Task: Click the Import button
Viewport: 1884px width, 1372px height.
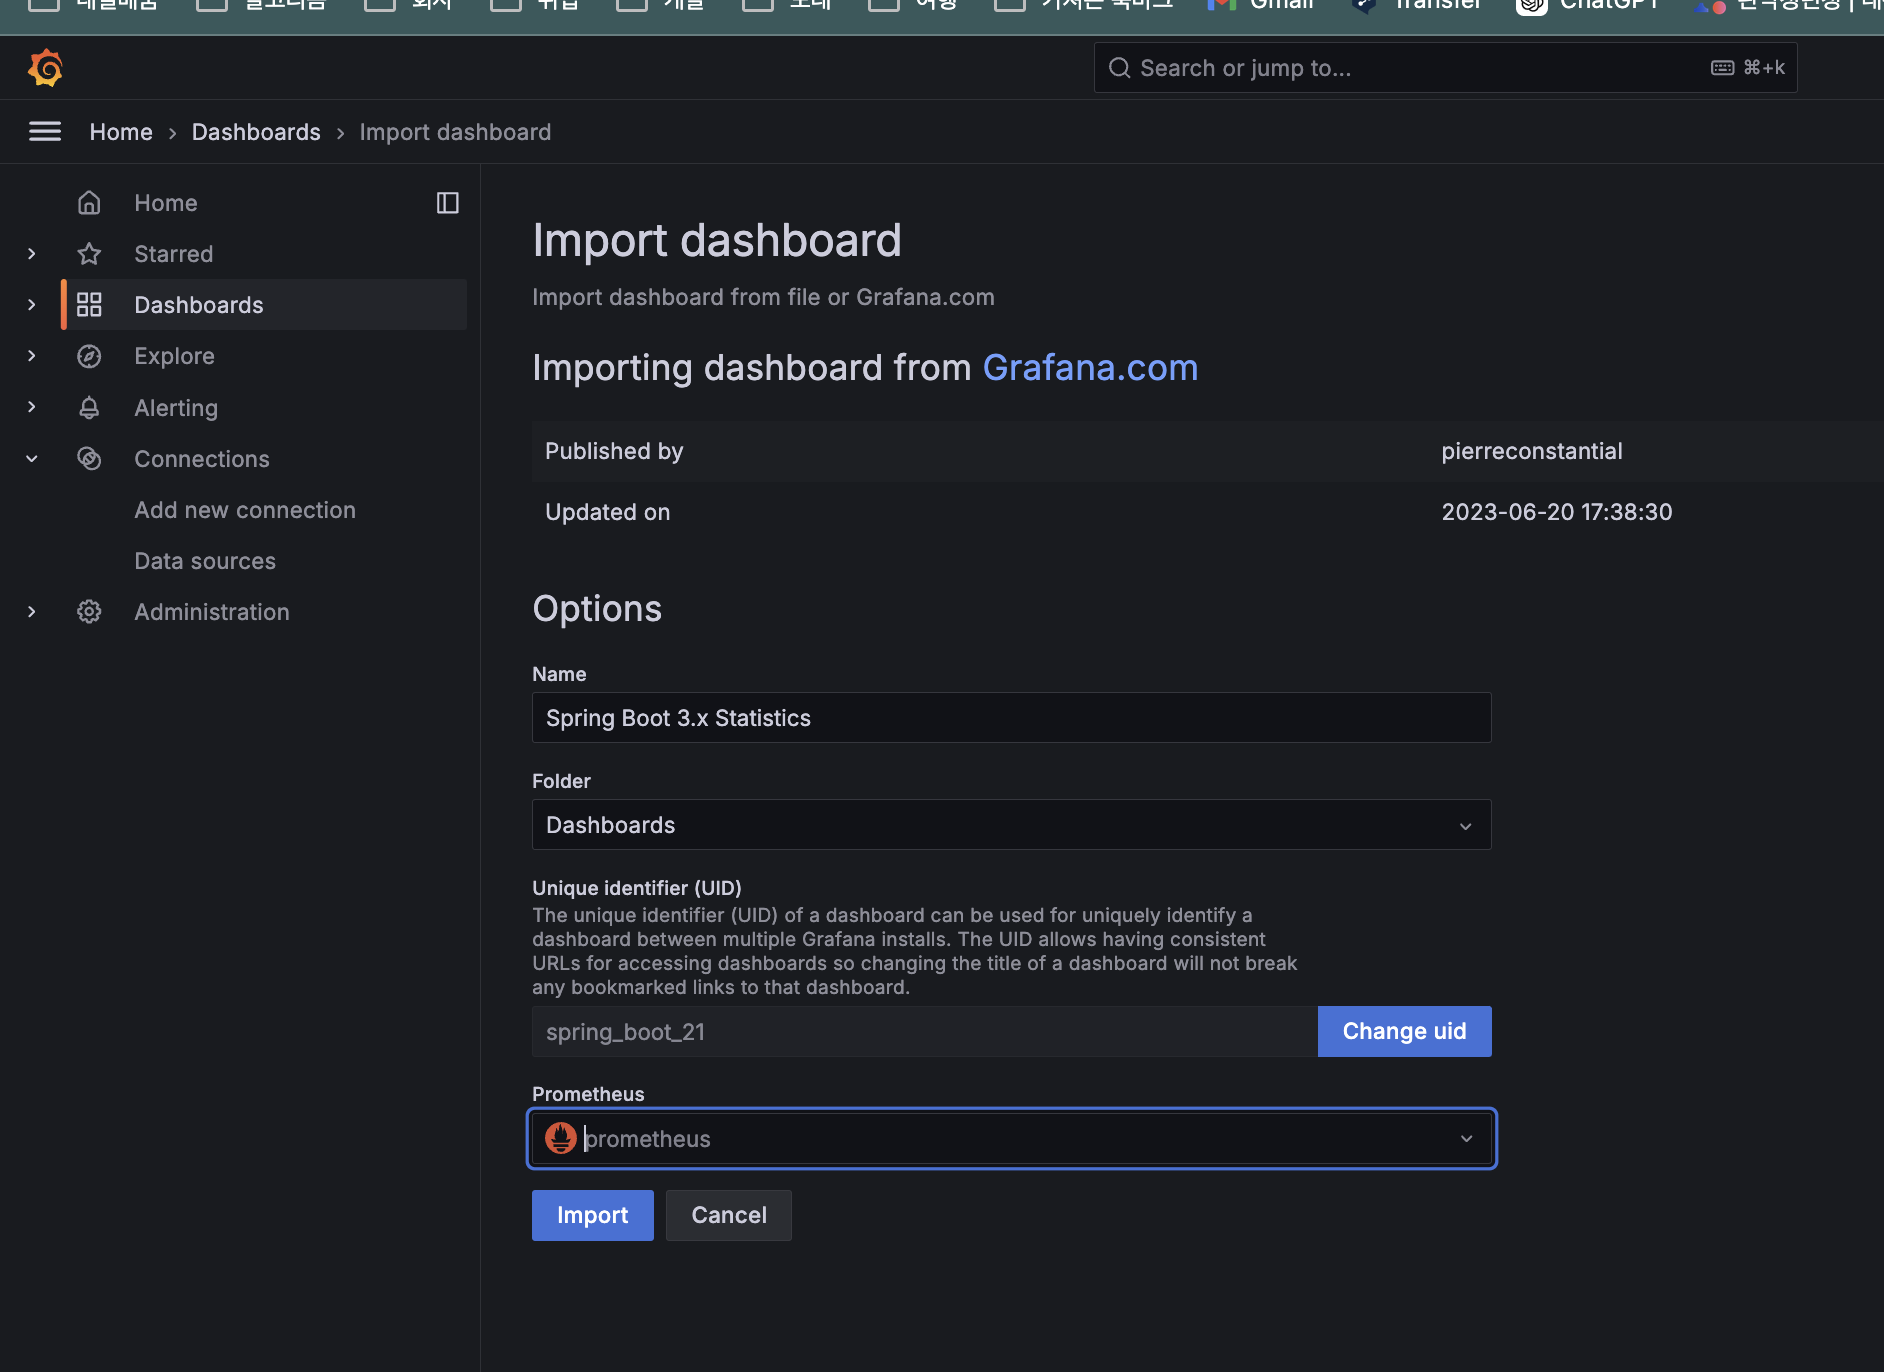Action: pyautogui.click(x=593, y=1215)
